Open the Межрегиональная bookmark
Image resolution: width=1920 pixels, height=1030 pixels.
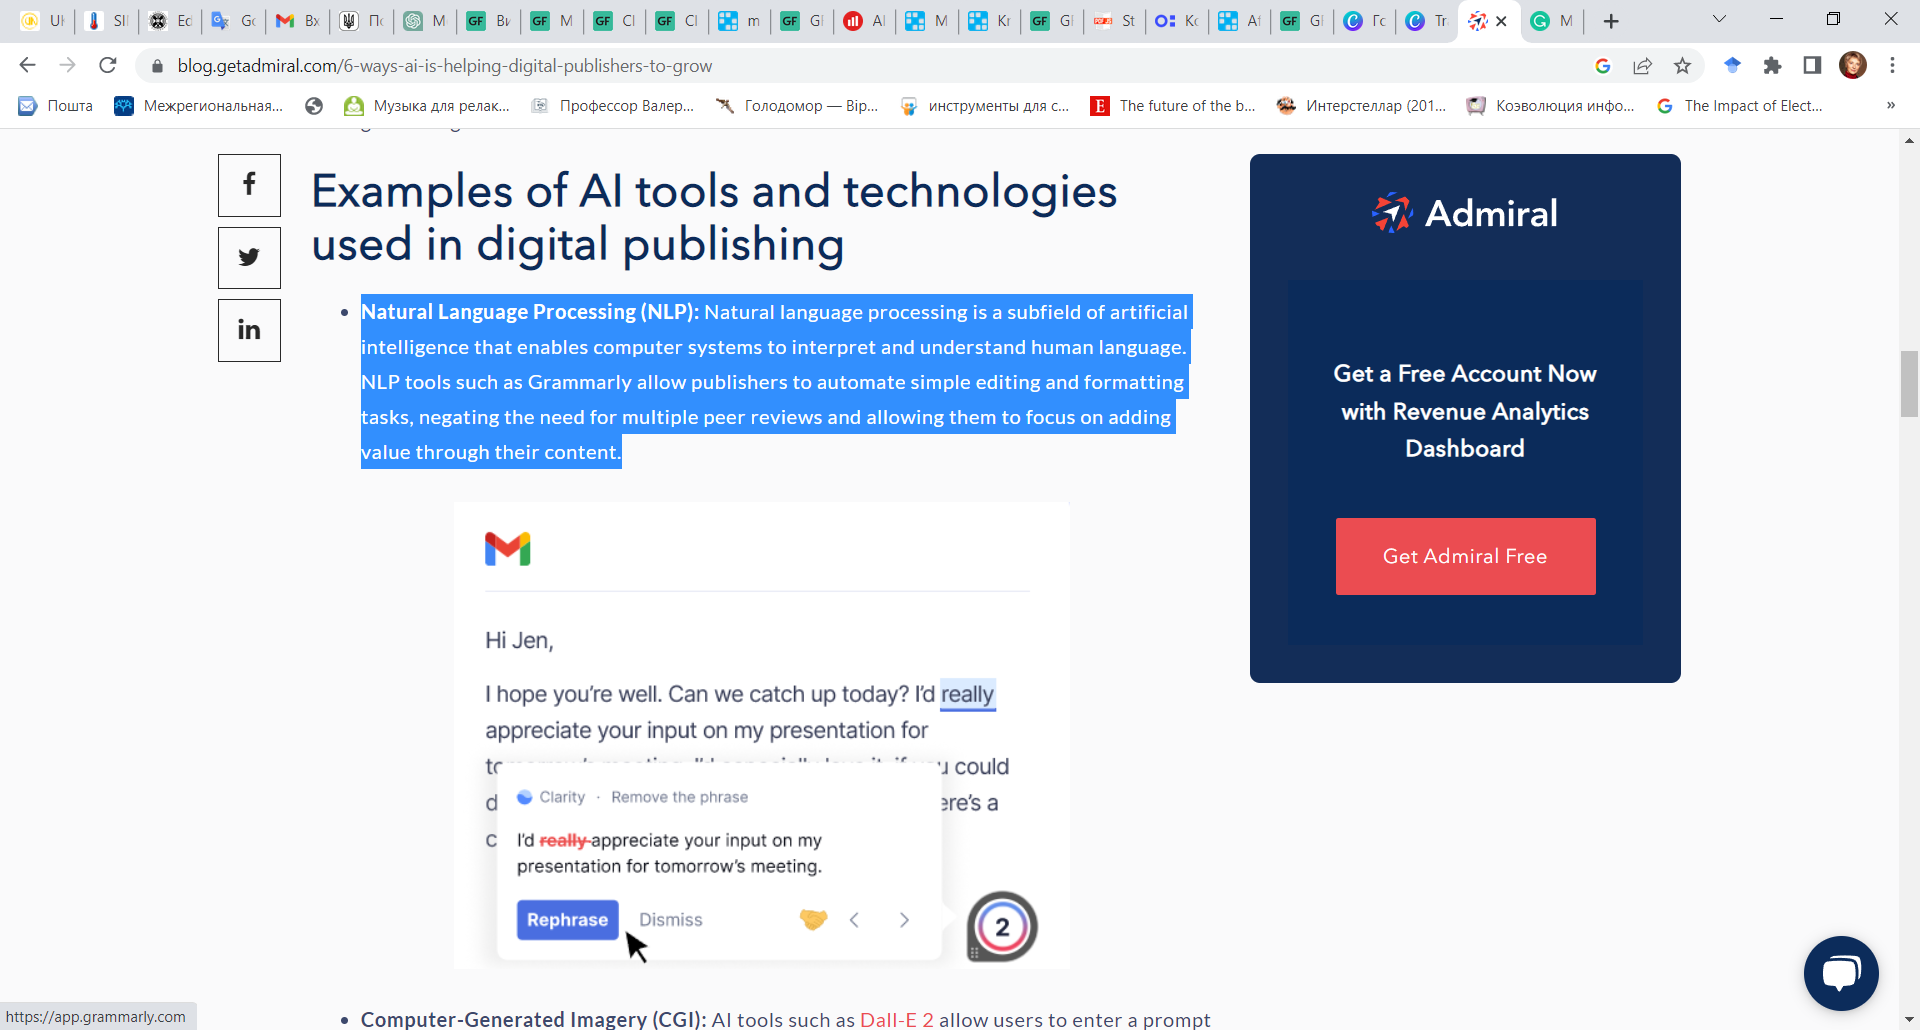click(x=199, y=106)
